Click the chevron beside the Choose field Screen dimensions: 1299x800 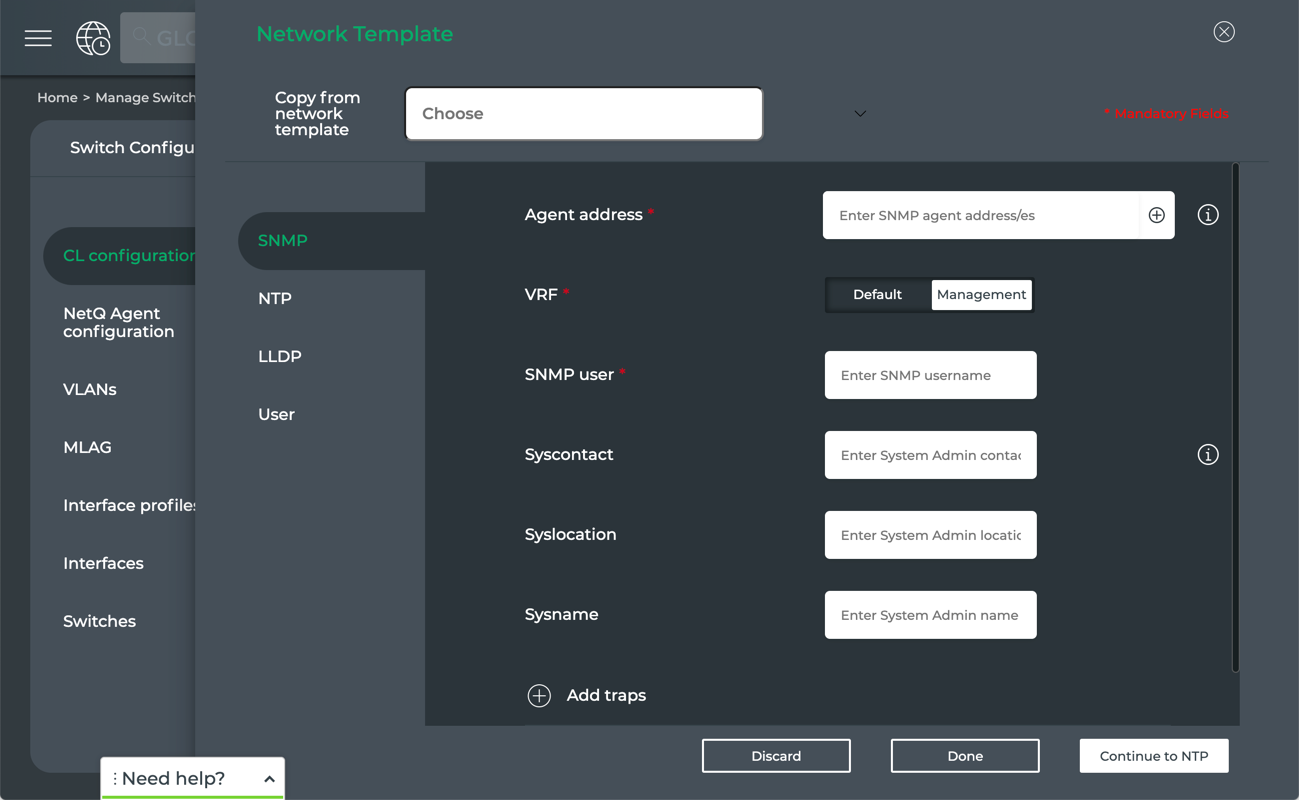[x=860, y=114]
